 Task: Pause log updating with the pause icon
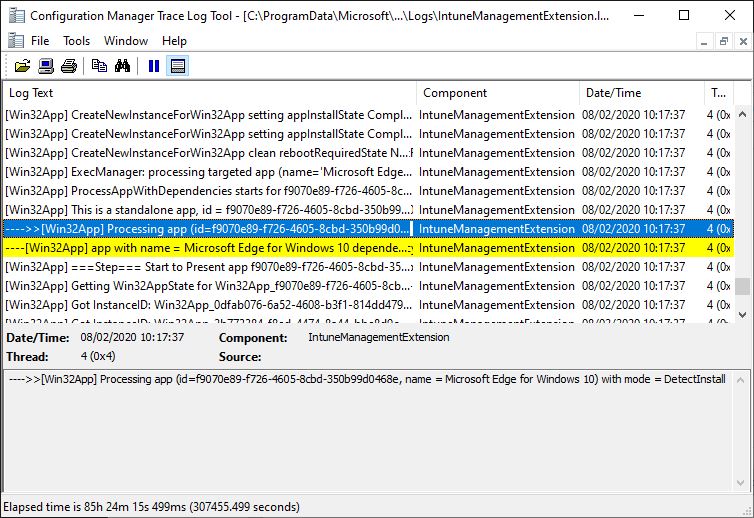(153, 66)
